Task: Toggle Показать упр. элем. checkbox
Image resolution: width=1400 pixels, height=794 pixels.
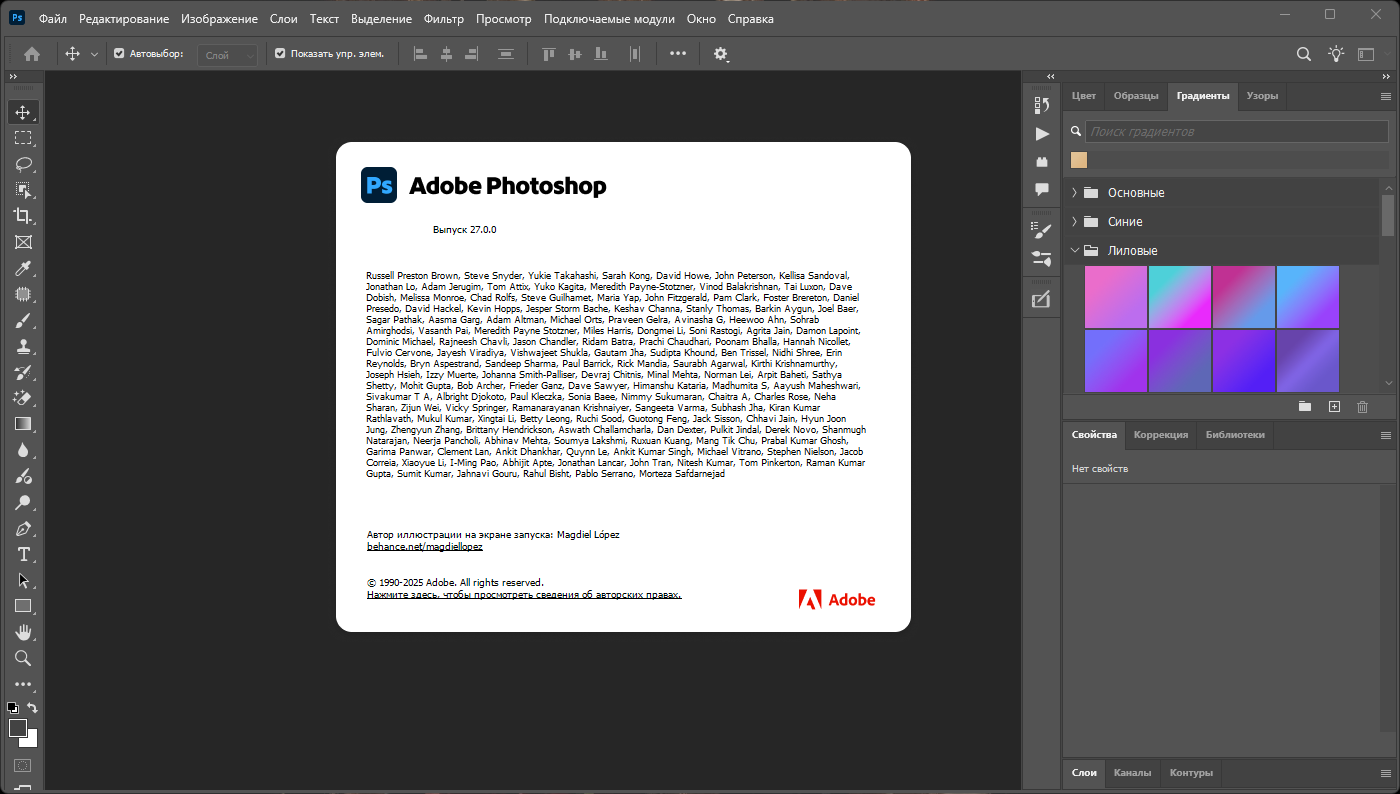Action: (280, 54)
